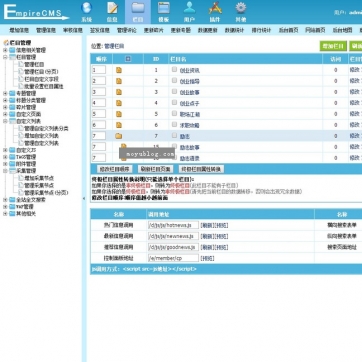
Task: Open the 插件 (Plugin) tools icon
Action: tap(215, 8)
